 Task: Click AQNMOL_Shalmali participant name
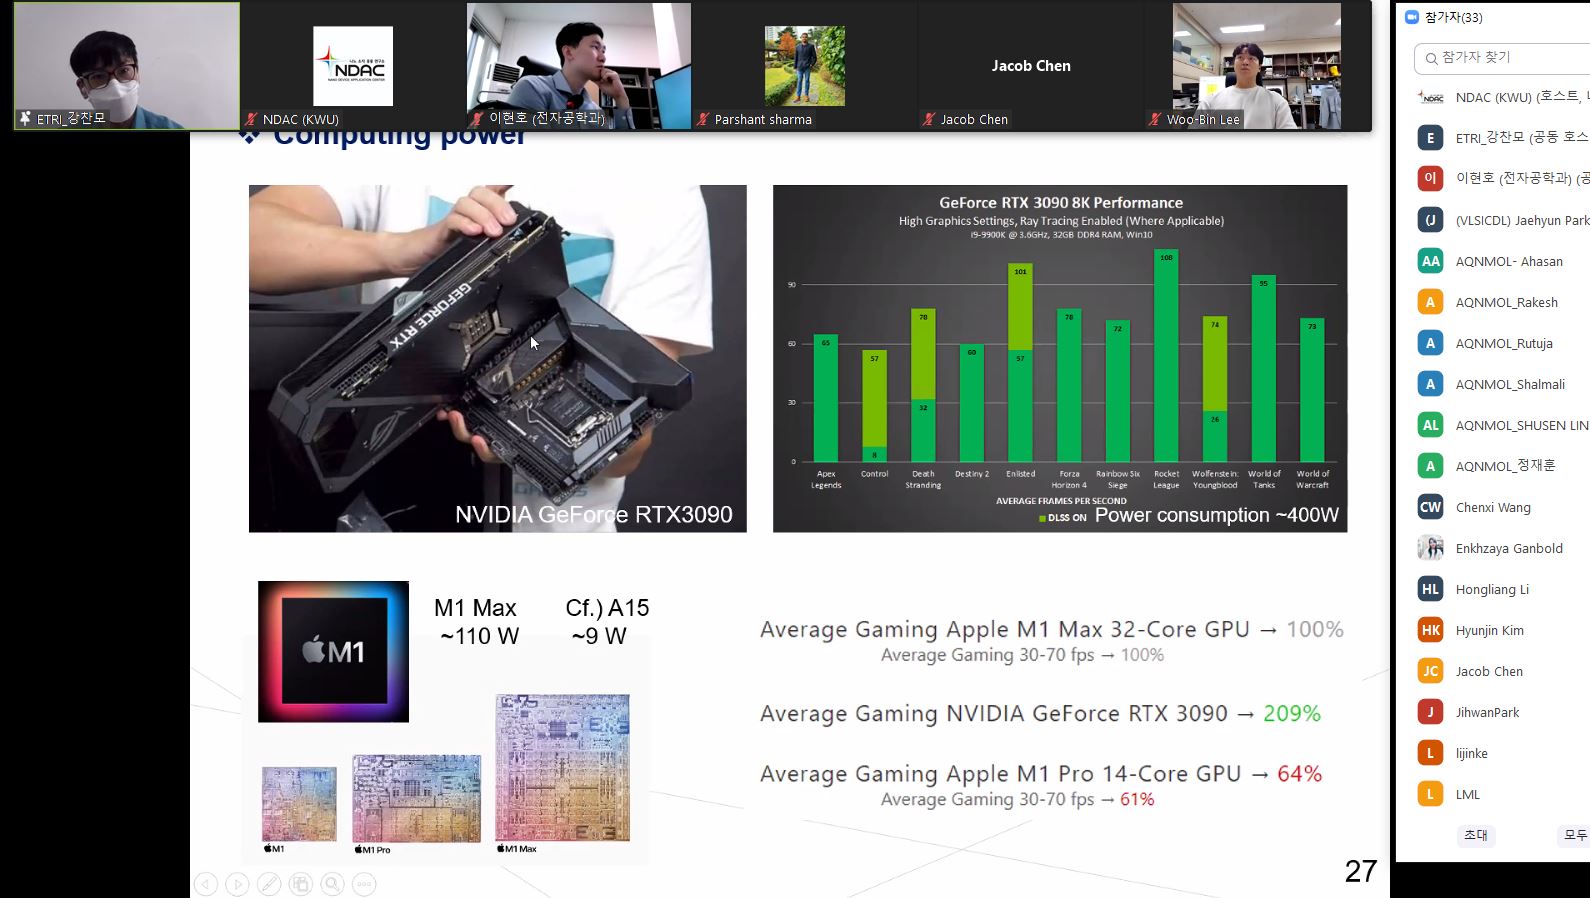[x=1510, y=384]
